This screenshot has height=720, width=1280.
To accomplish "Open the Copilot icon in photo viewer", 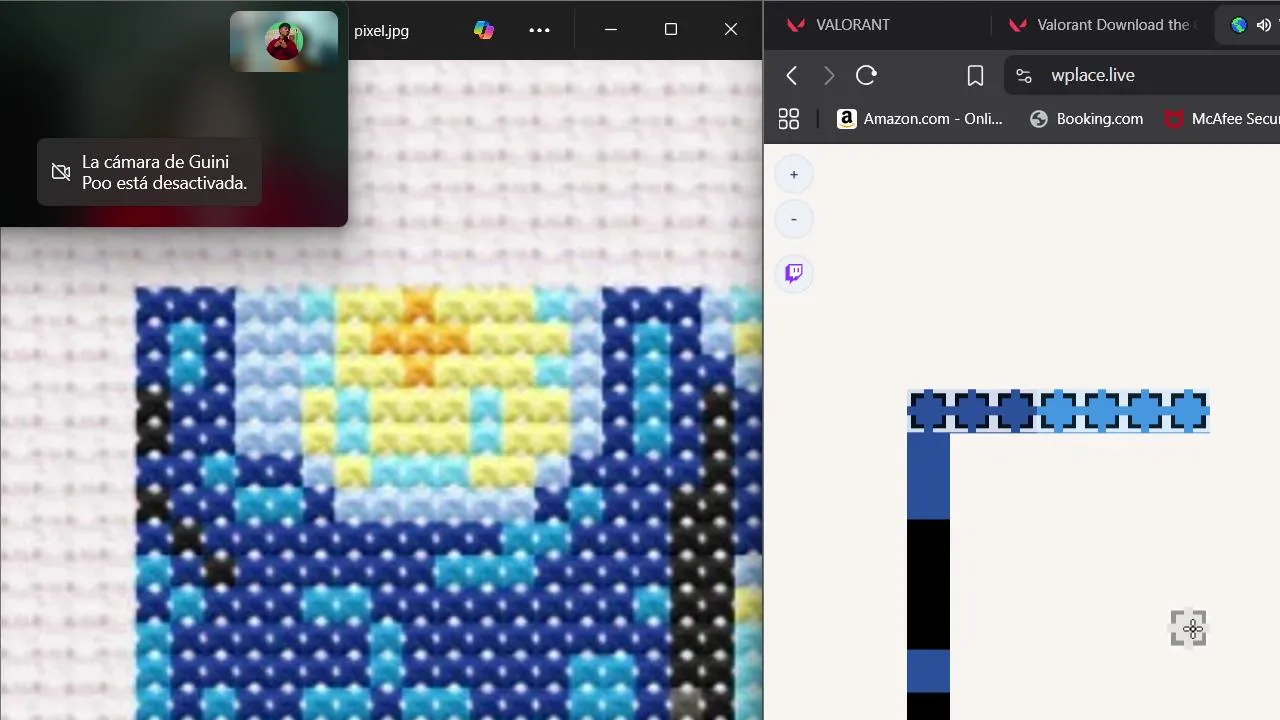I will pos(484,30).
